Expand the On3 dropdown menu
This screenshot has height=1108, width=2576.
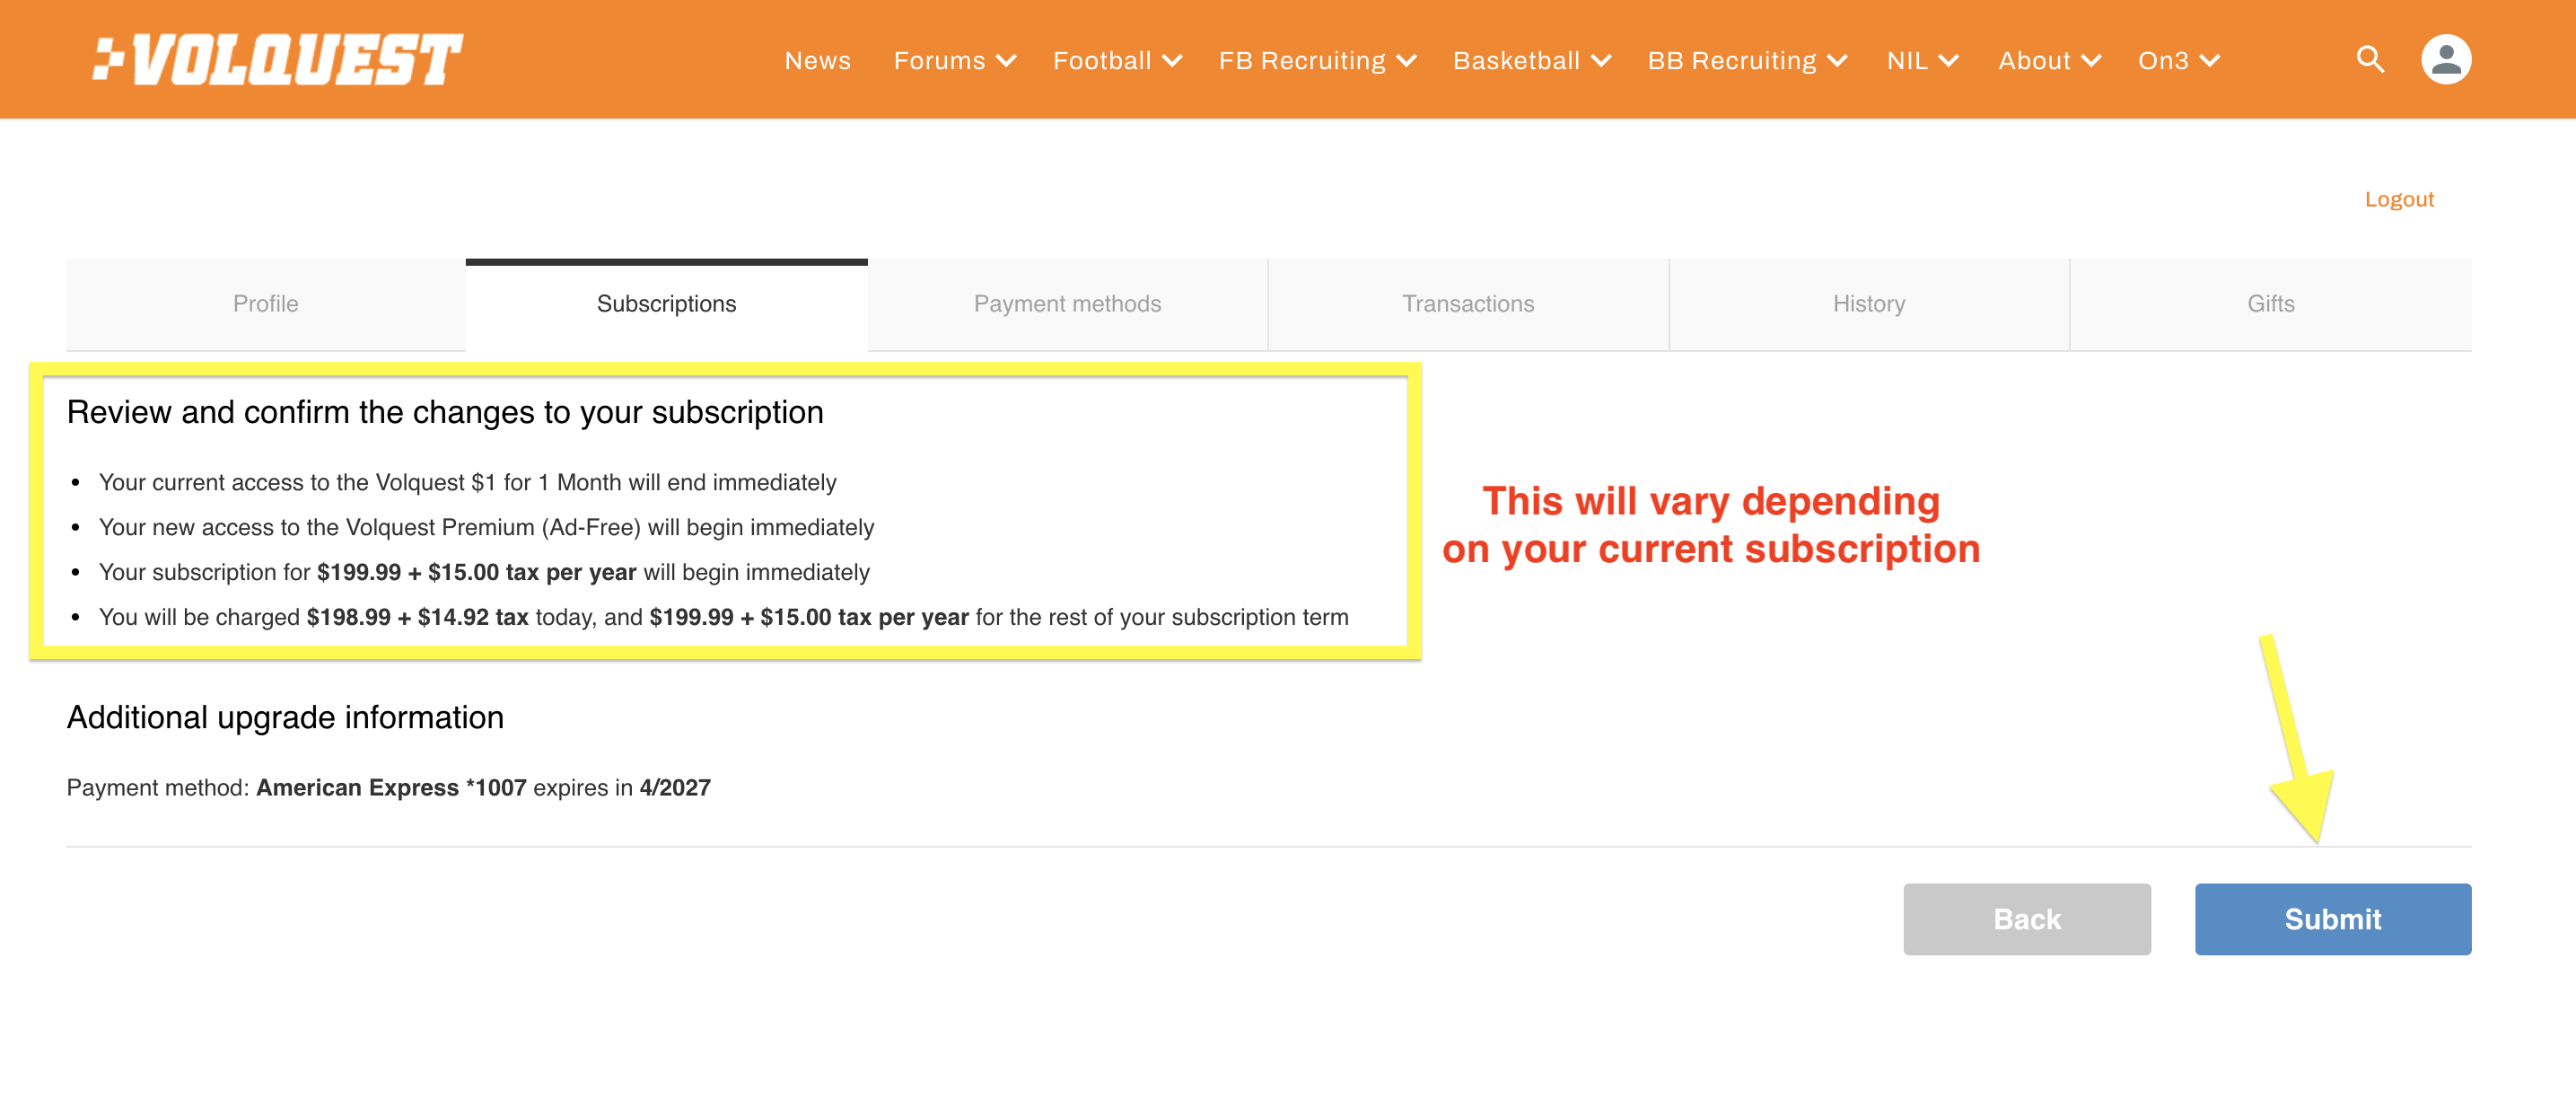pos(2178,61)
